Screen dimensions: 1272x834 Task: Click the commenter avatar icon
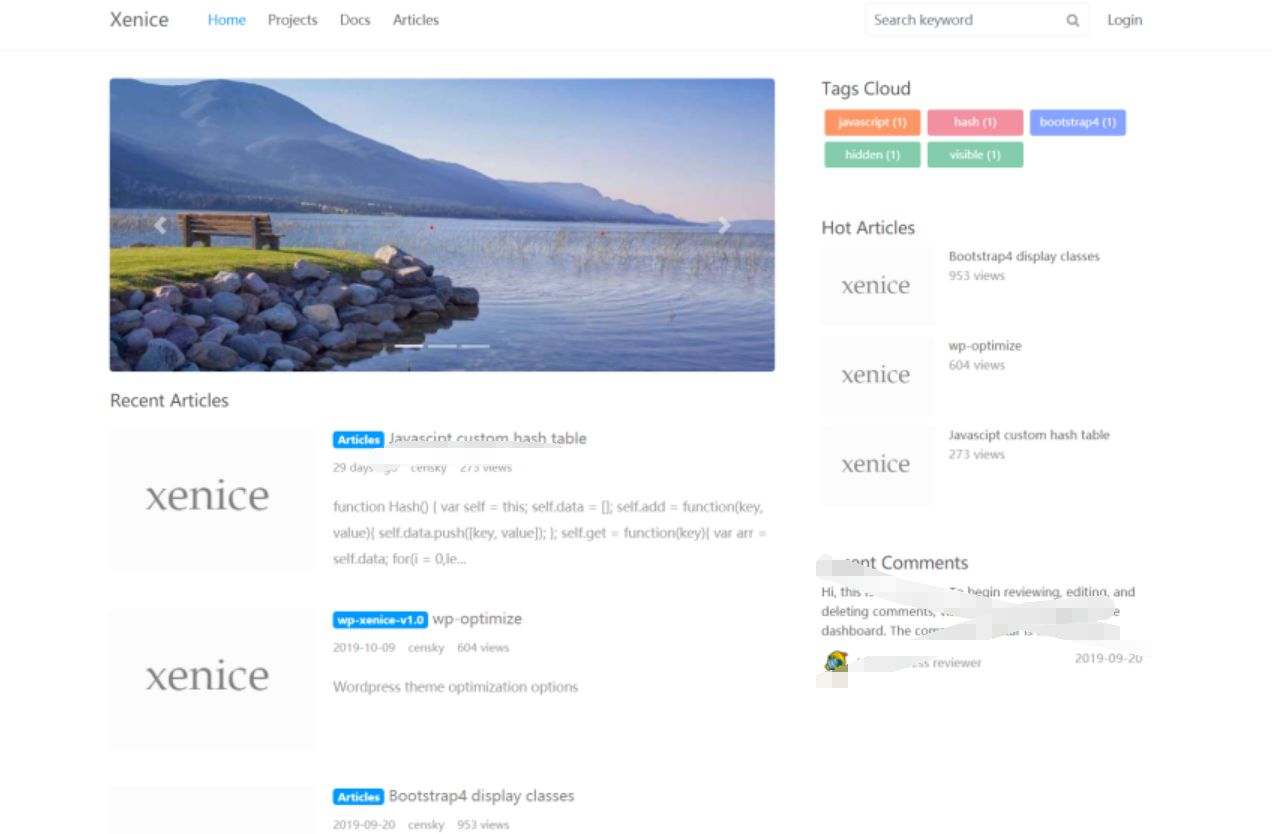836,661
